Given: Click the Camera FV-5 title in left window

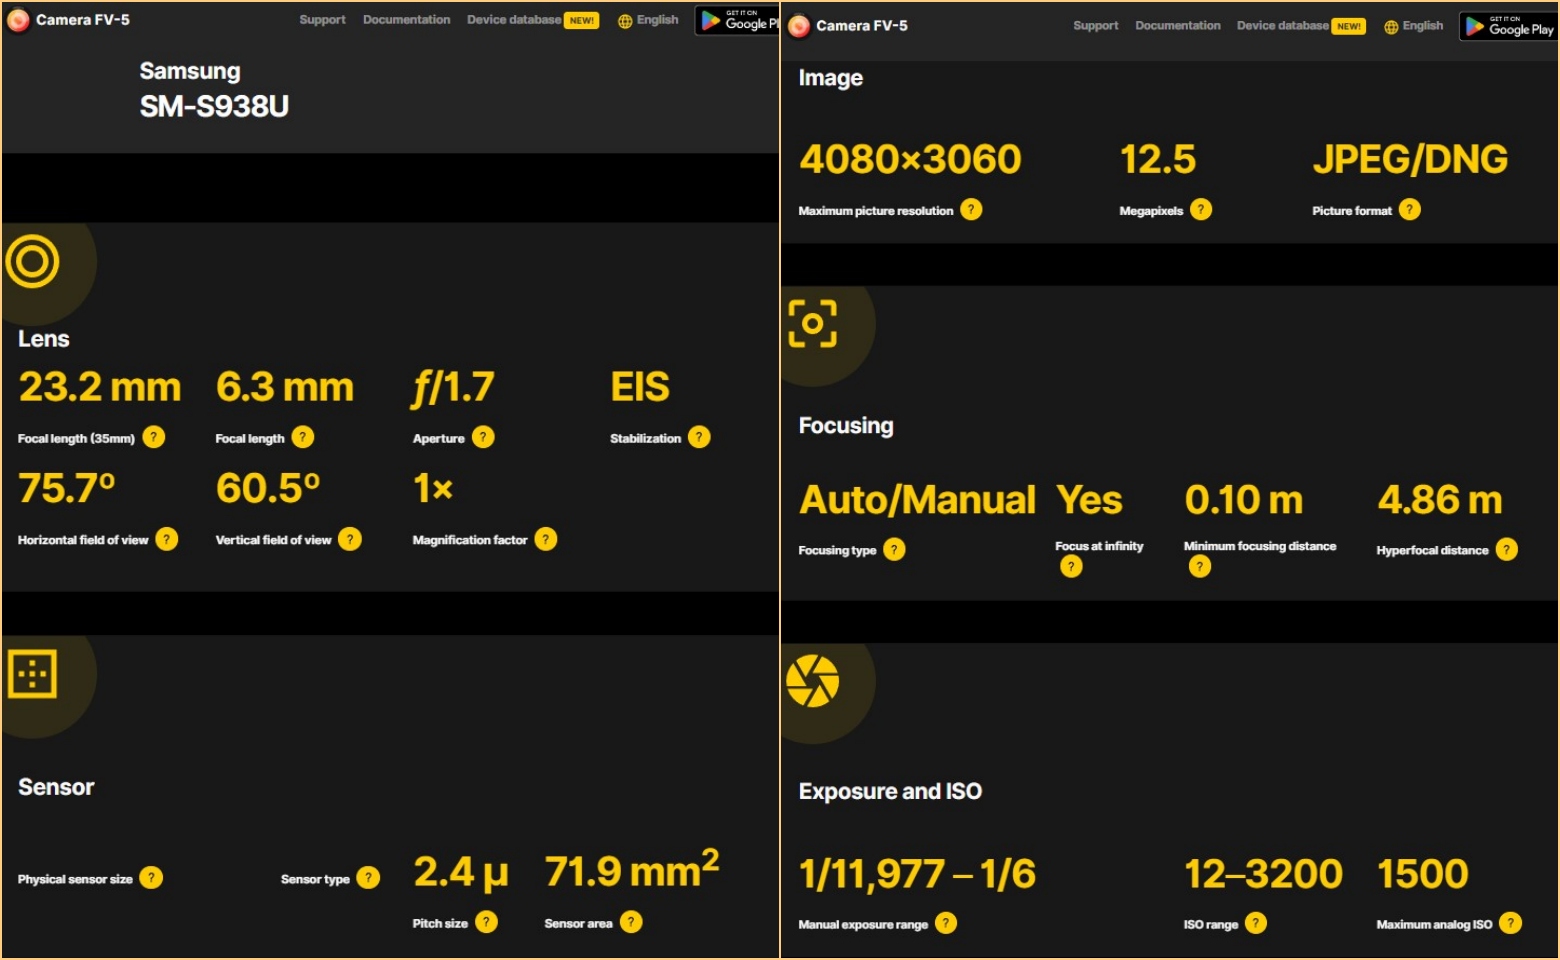Looking at the screenshot, I should click(83, 20).
